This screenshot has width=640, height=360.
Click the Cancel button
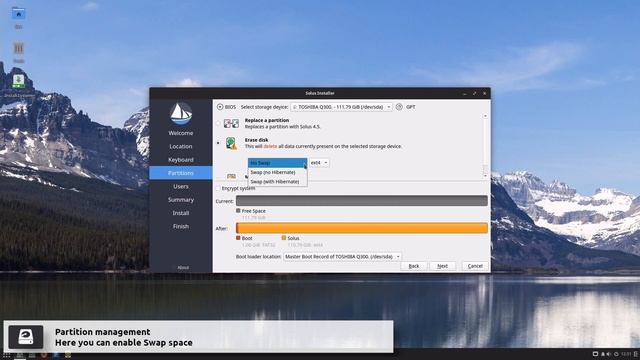tap(475, 266)
